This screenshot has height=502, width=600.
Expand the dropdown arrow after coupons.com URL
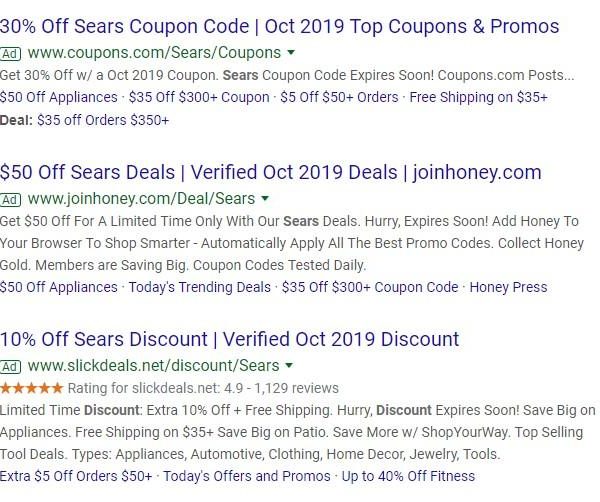(290, 52)
